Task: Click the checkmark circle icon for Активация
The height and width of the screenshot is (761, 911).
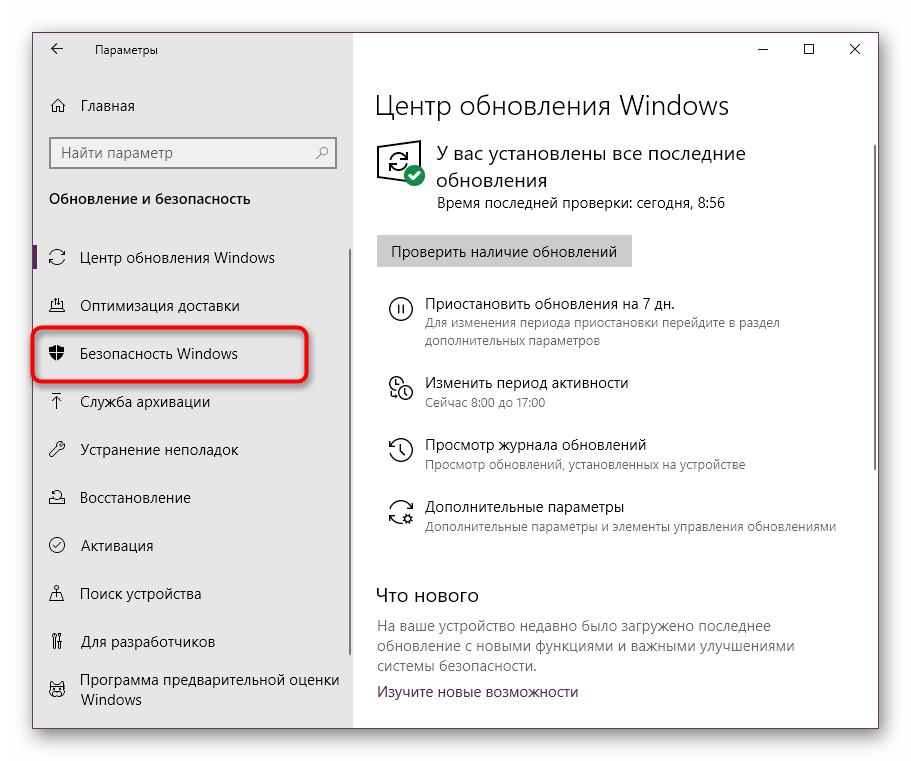Action: click(57, 545)
